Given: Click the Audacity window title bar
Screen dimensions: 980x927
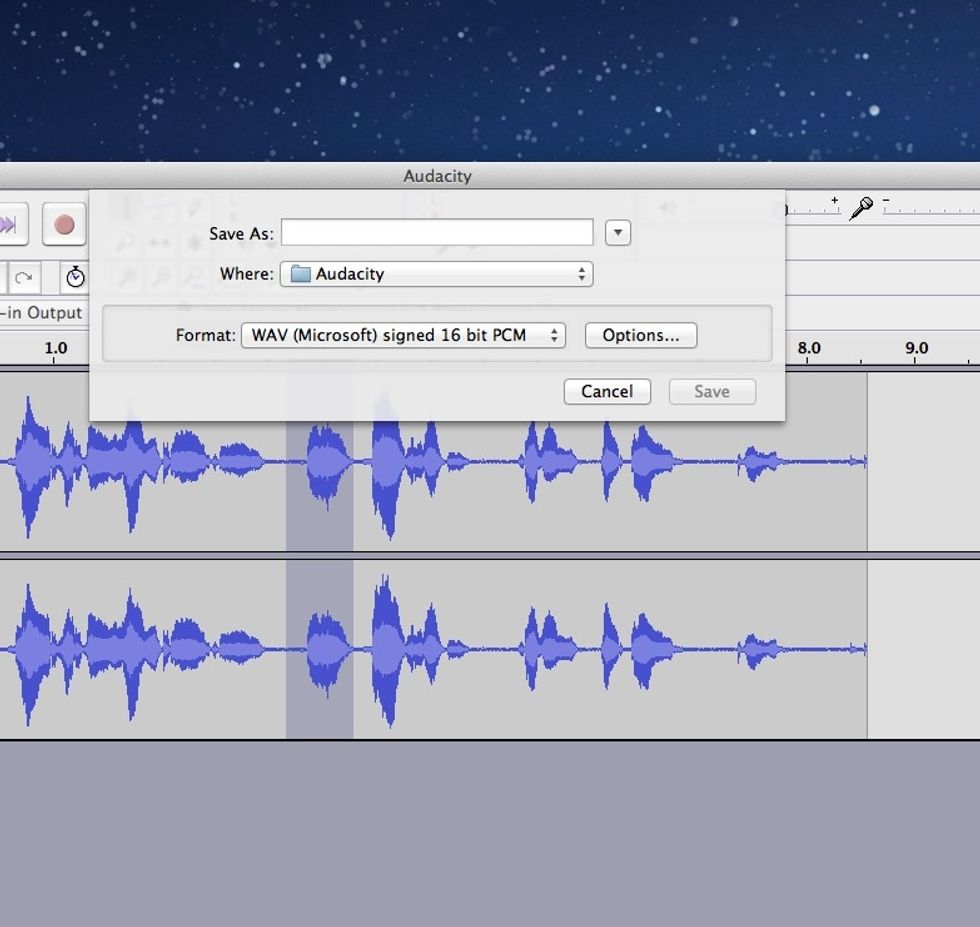Looking at the screenshot, I should [x=490, y=176].
